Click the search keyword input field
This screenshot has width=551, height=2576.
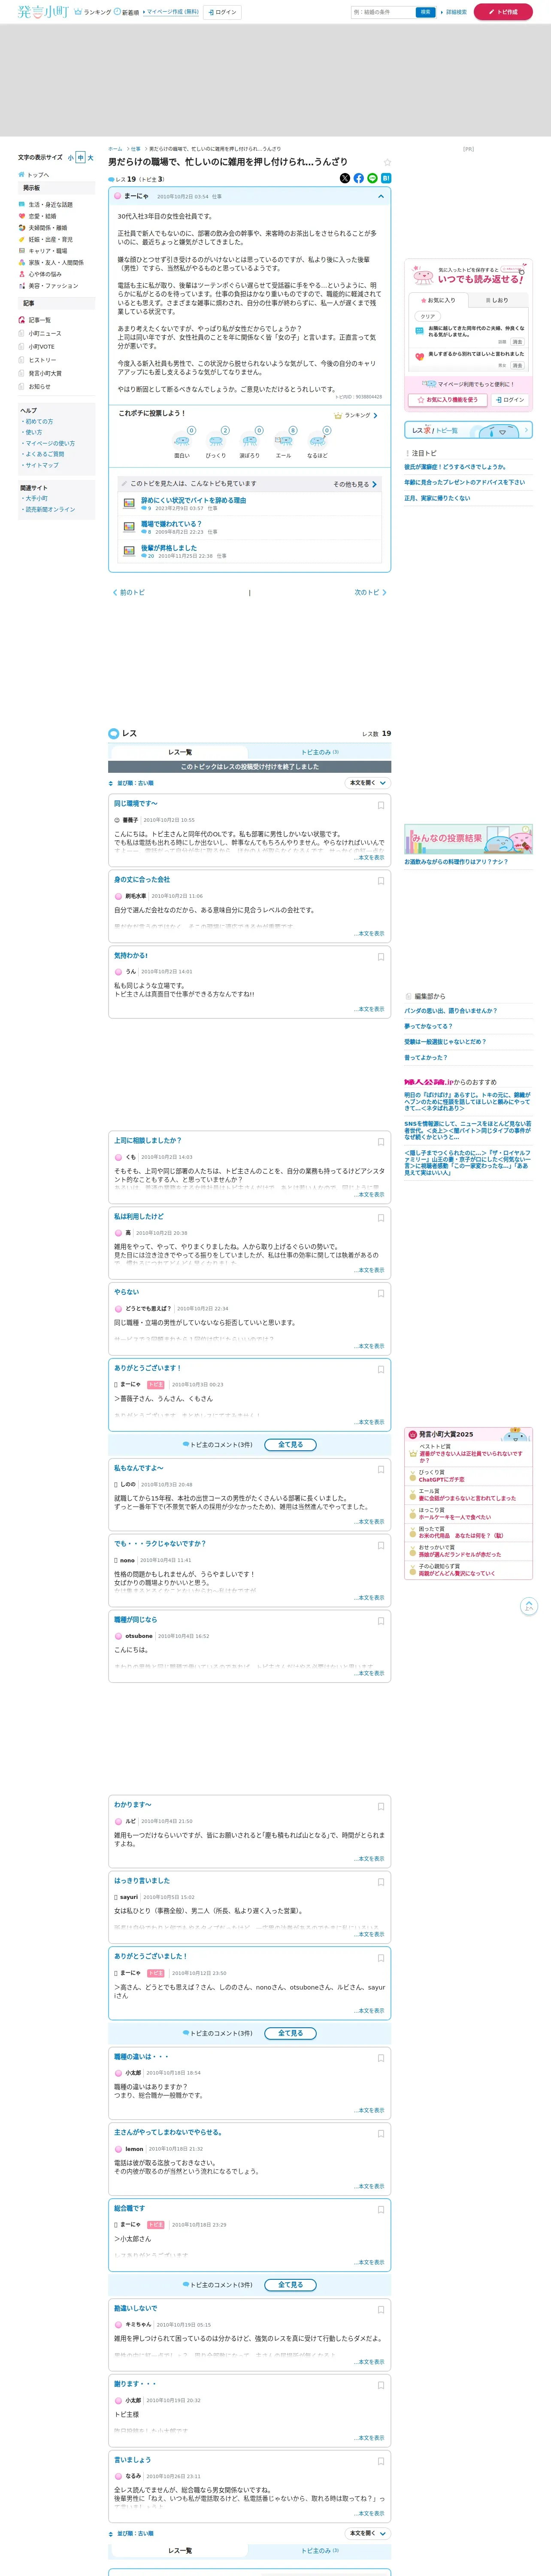pos(382,12)
